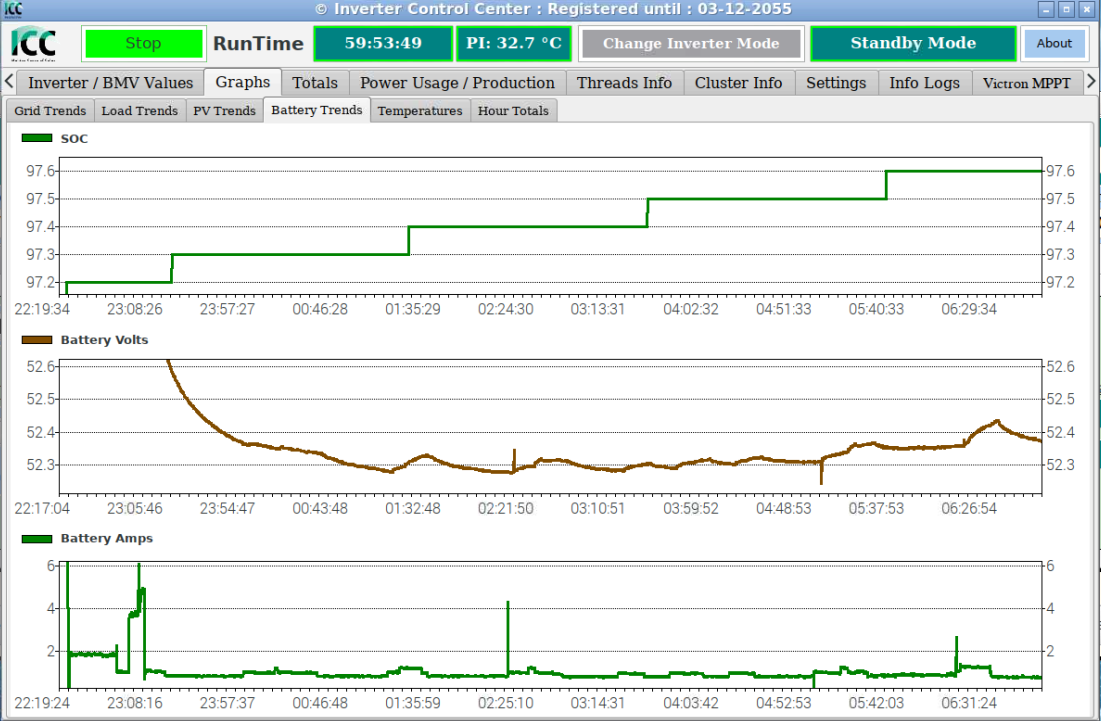Go to the Power Usage / Production tab
The height and width of the screenshot is (721, 1101).
[457, 83]
